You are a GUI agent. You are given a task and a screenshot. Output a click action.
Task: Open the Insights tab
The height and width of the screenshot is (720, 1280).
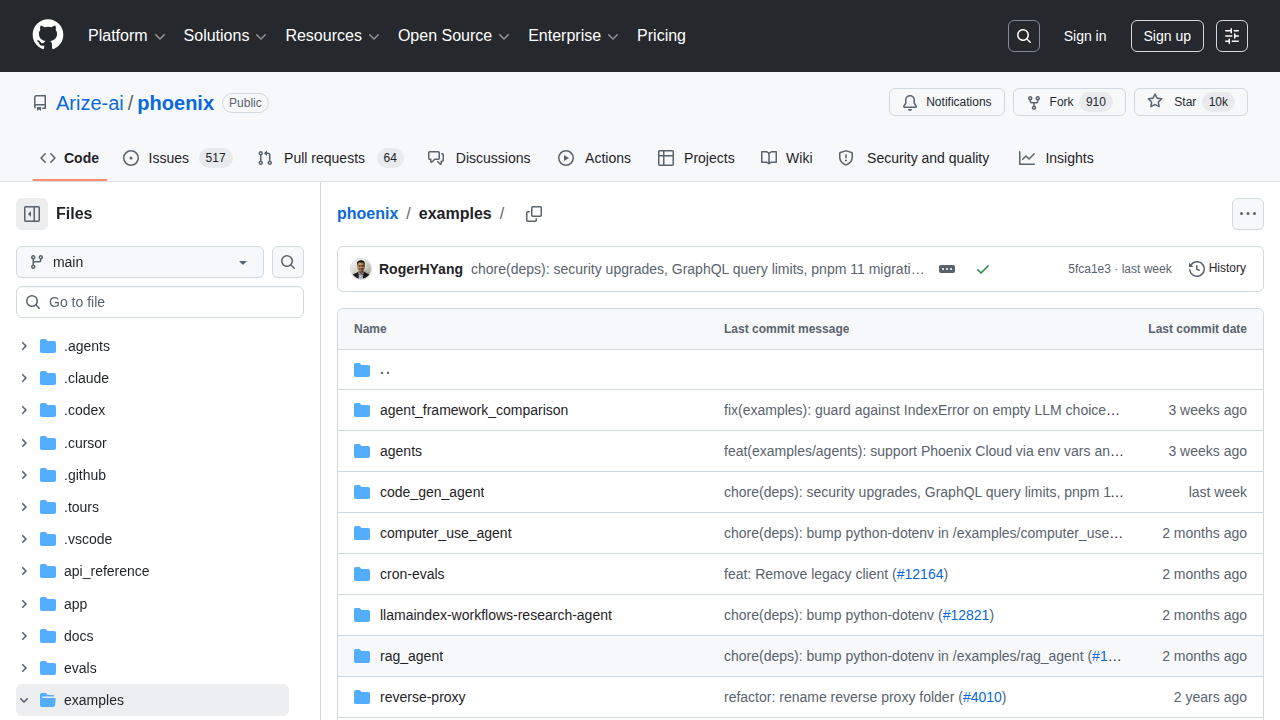[x=1056, y=158]
